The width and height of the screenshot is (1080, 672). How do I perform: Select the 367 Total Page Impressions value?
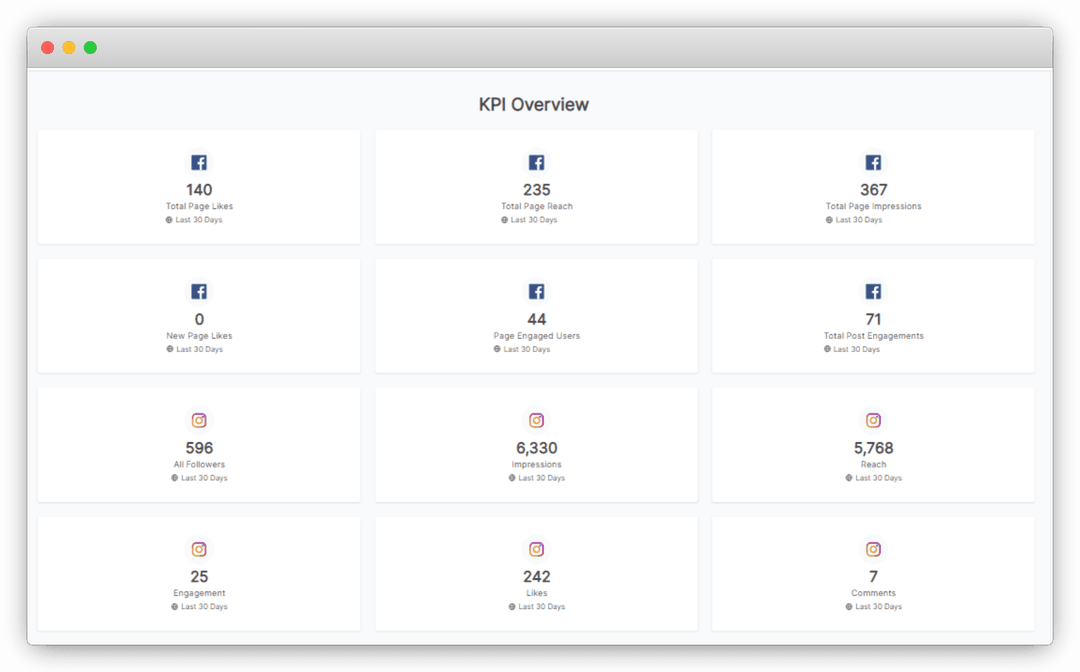tap(873, 189)
